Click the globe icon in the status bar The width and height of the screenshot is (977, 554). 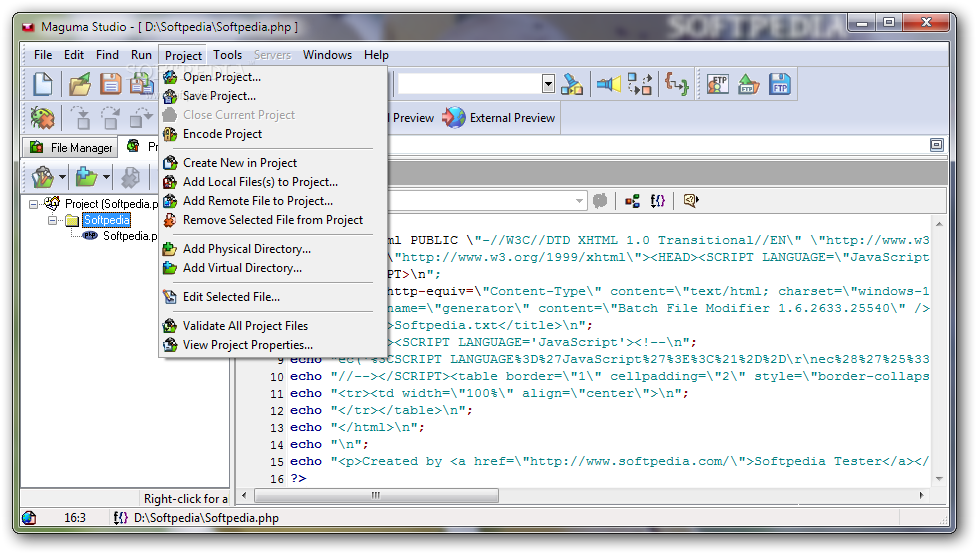[x=29, y=518]
